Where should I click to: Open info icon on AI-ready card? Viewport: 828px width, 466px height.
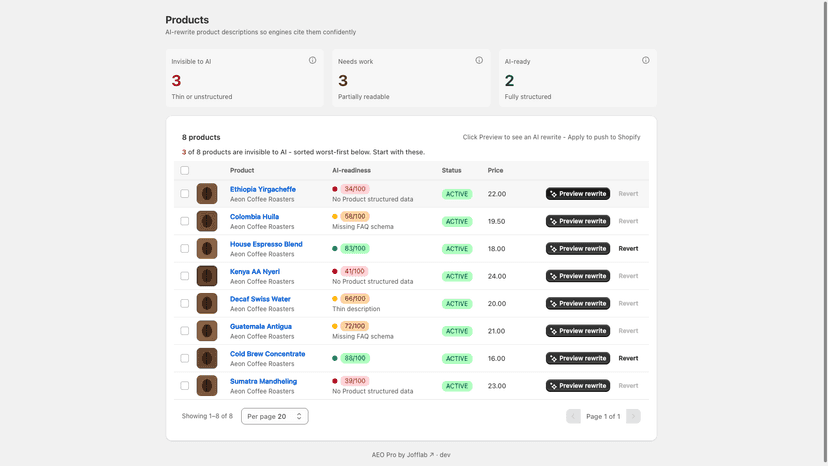click(x=645, y=60)
